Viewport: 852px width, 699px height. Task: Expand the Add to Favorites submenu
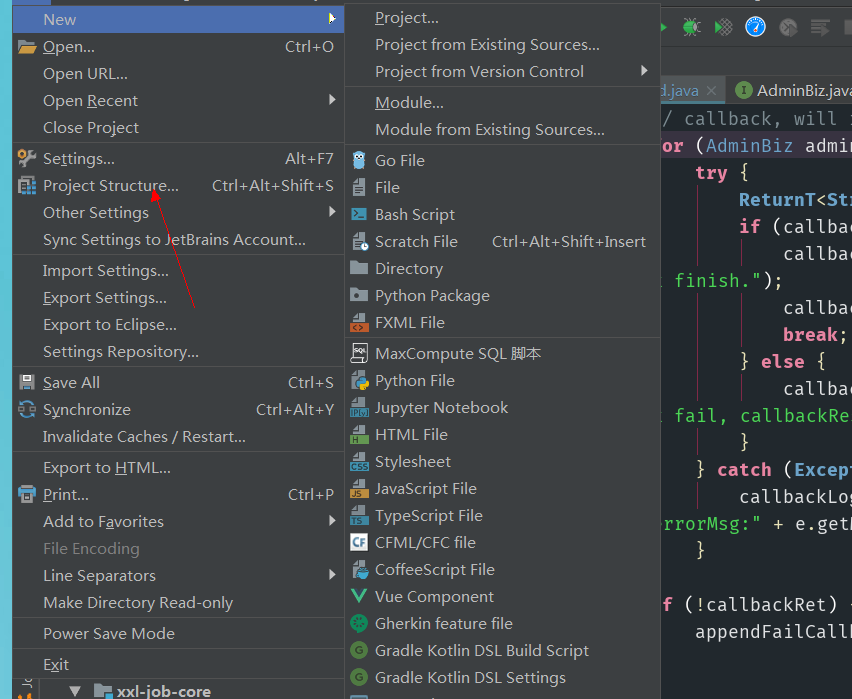pyautogui.click(x=332, y=521)
